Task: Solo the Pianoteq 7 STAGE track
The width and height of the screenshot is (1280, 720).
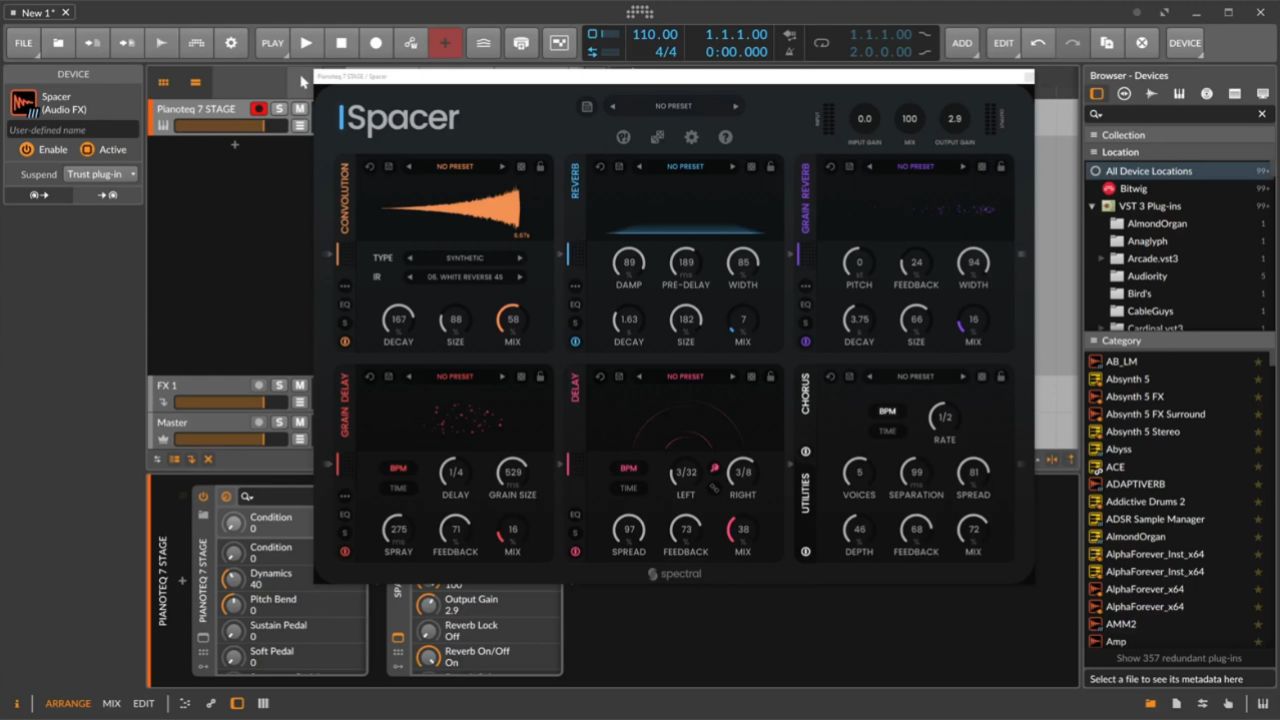Action: (x=277, y=108)
